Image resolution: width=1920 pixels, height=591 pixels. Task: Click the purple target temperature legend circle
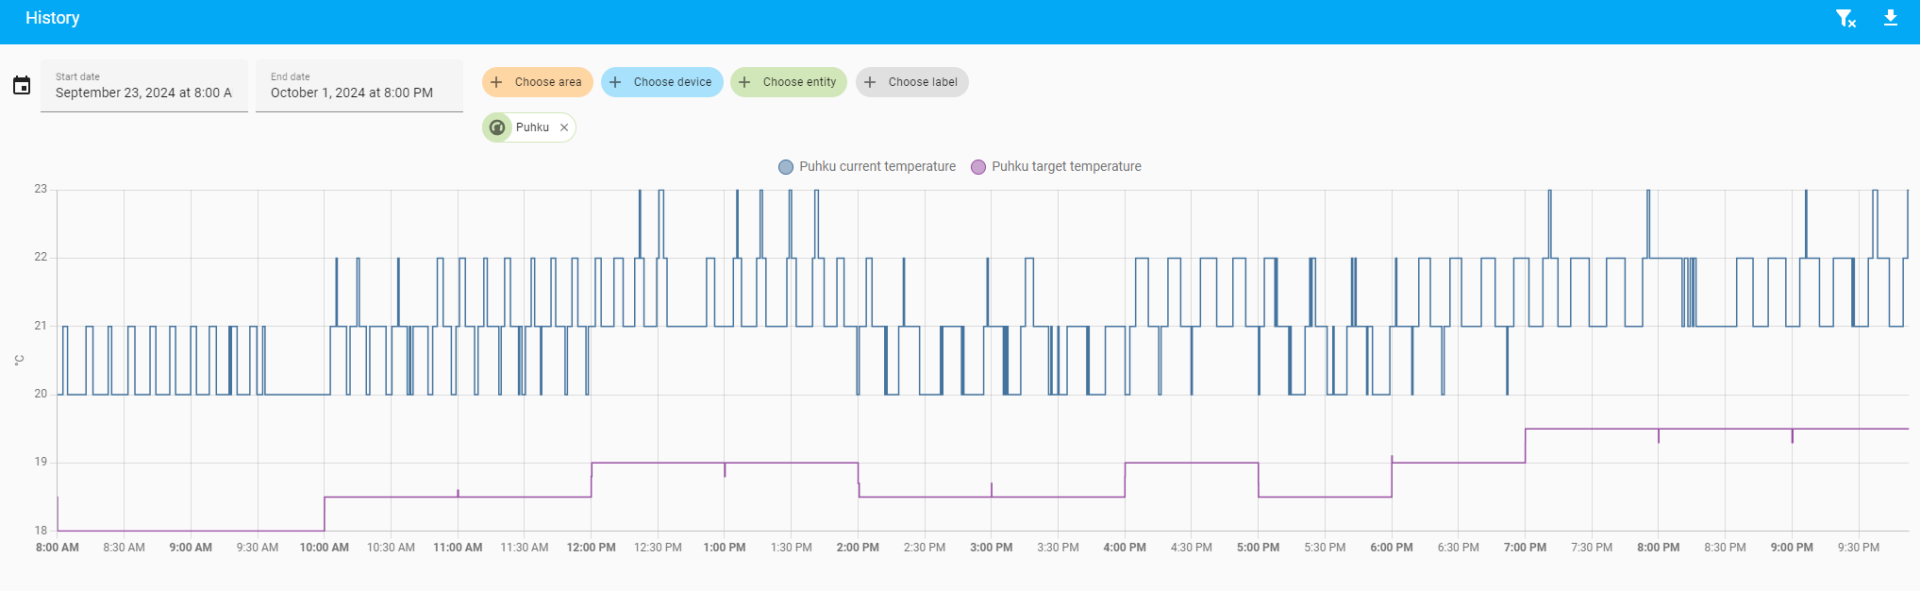(978, 167)
